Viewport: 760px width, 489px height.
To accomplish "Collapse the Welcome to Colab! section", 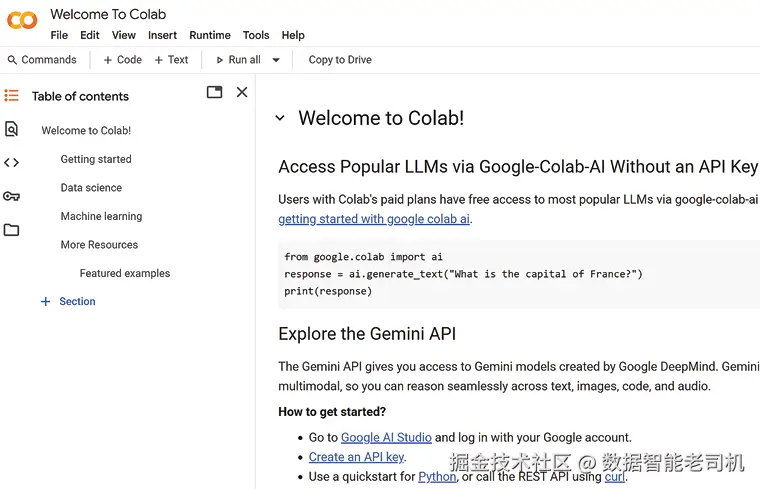I will pyautogui.click(x=280, y=118).
